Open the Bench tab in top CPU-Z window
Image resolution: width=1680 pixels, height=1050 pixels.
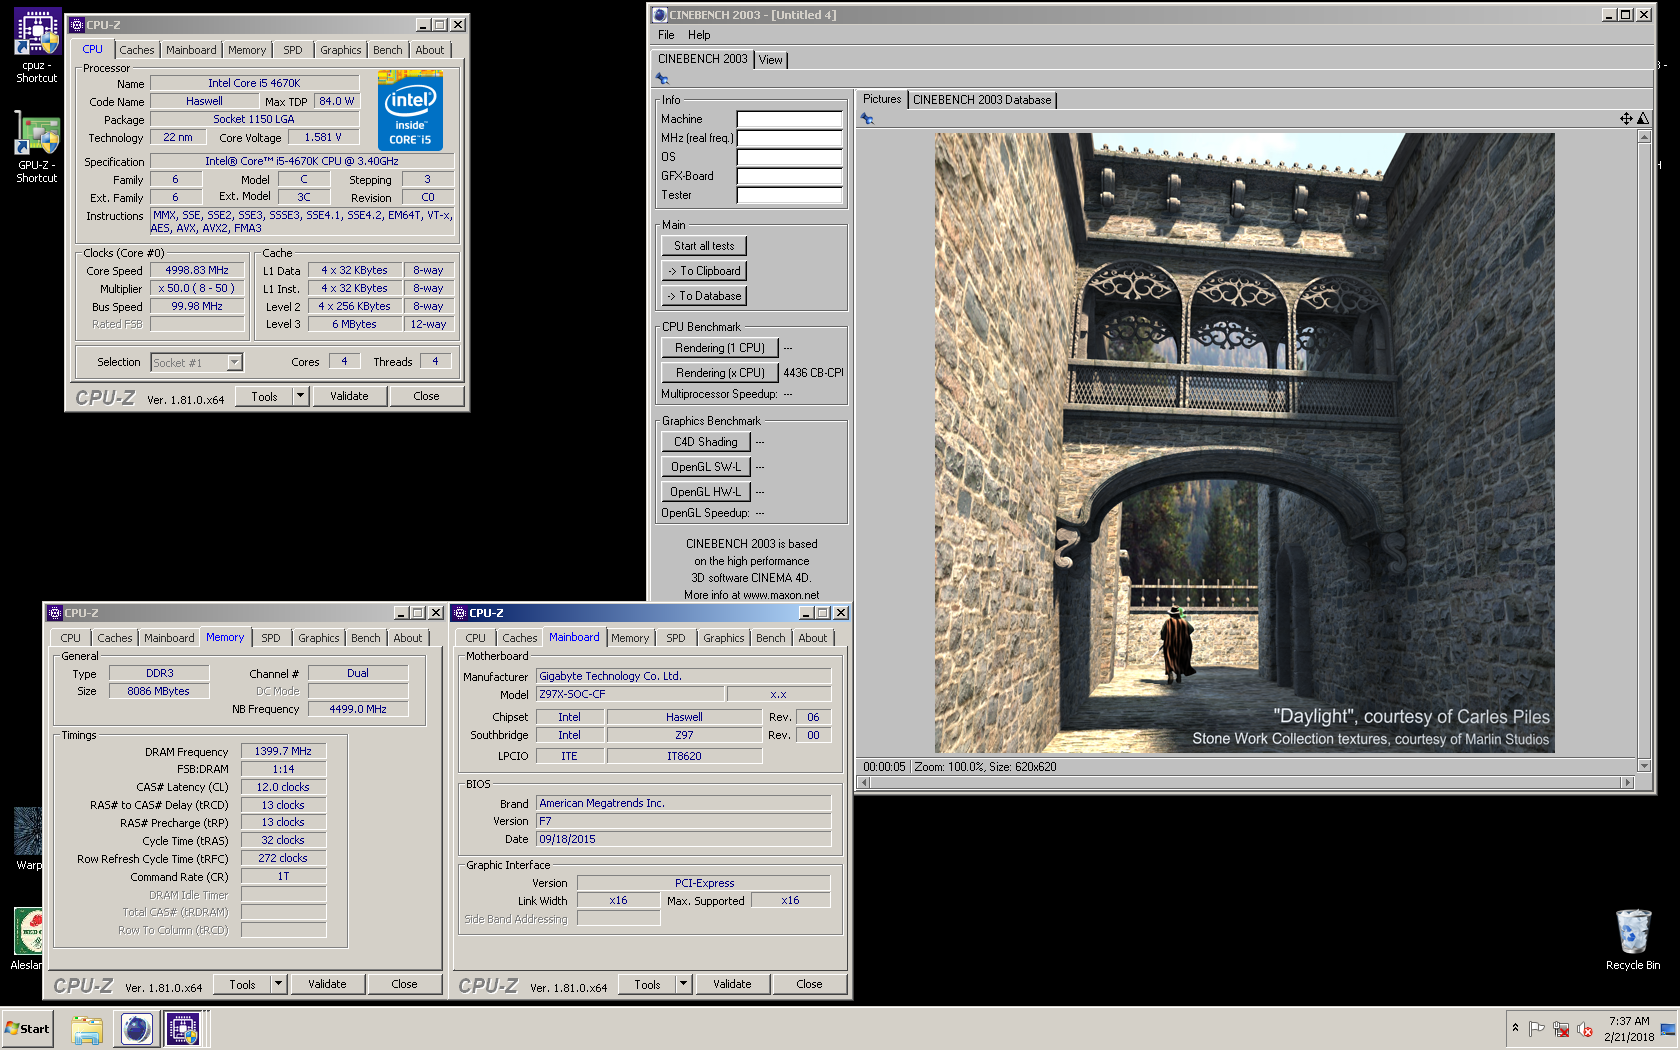tap(388, 50)
